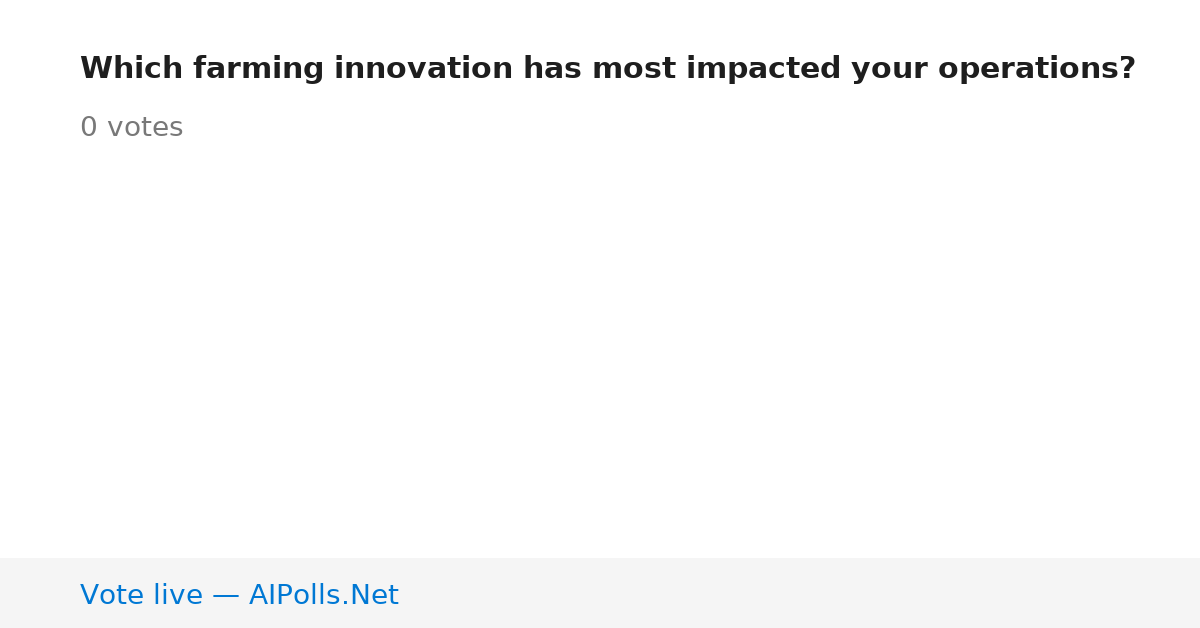Click the empty poll results area
Screen dimensions: 1200x628
tap(600, 350)
